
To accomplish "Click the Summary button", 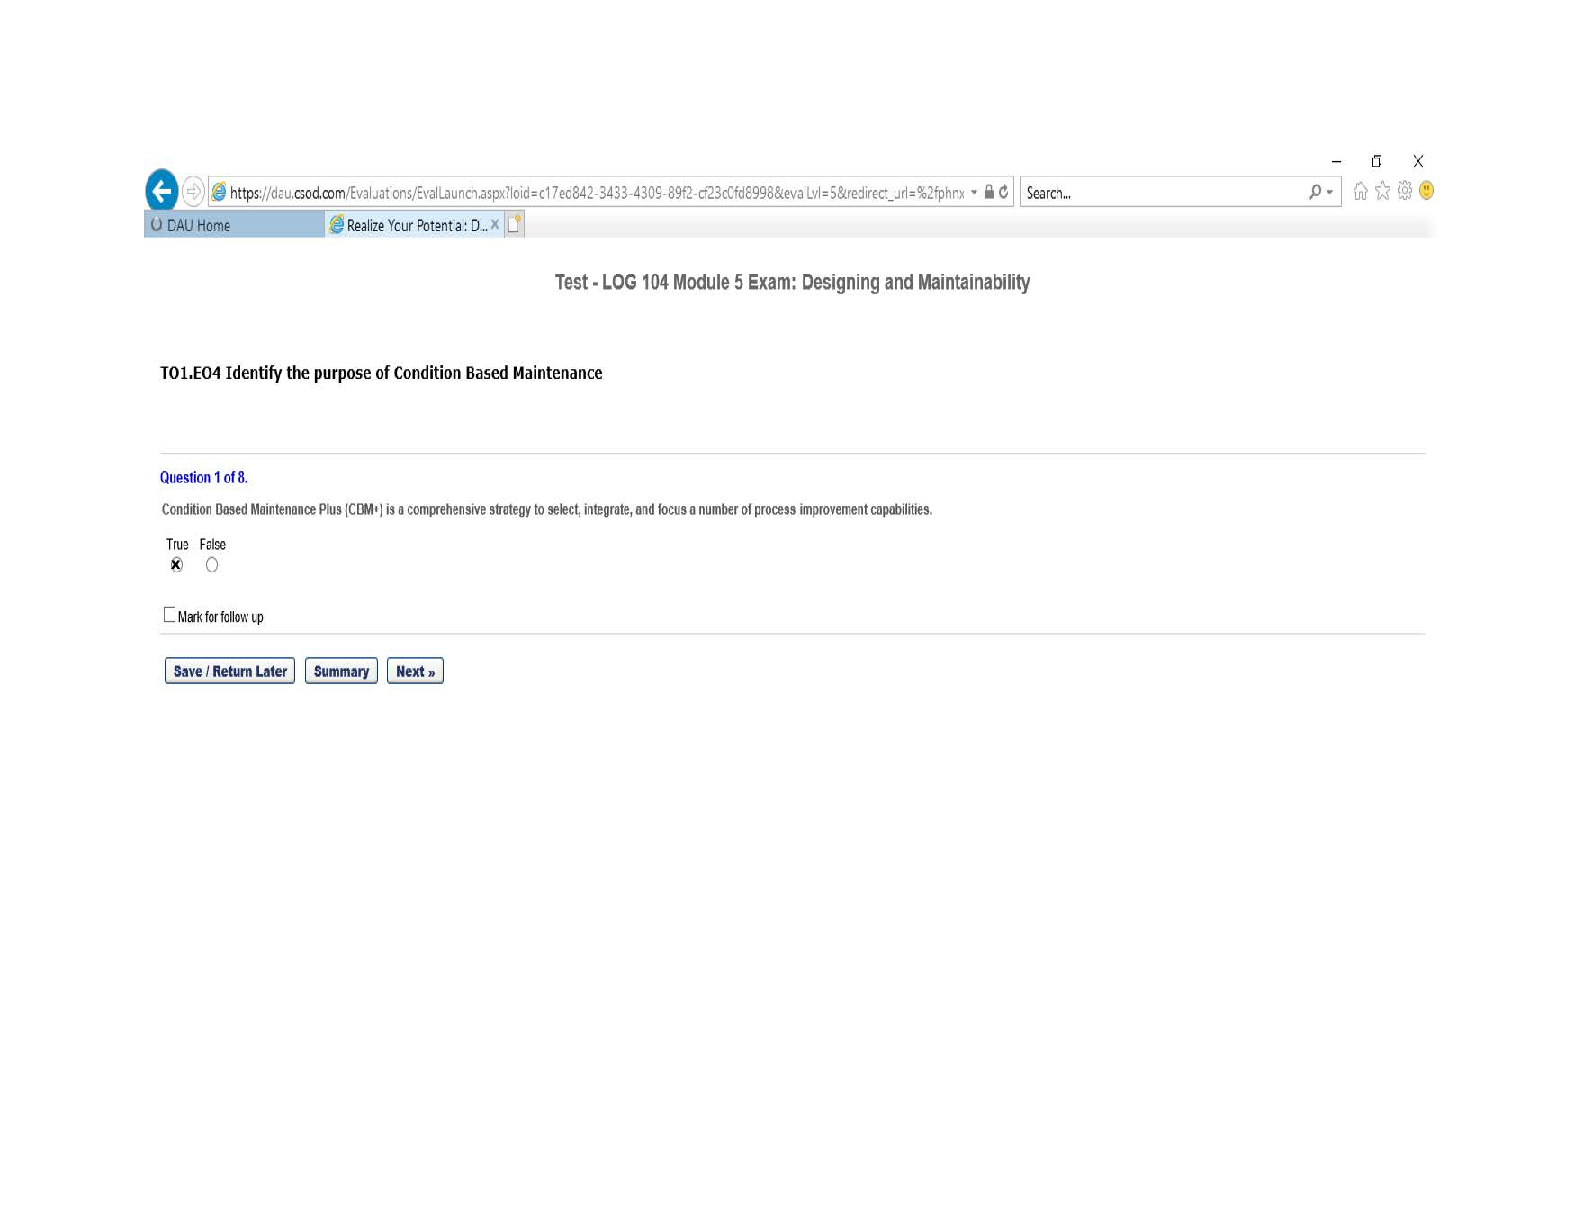I will pyautogui.click(x=341, y=671).
